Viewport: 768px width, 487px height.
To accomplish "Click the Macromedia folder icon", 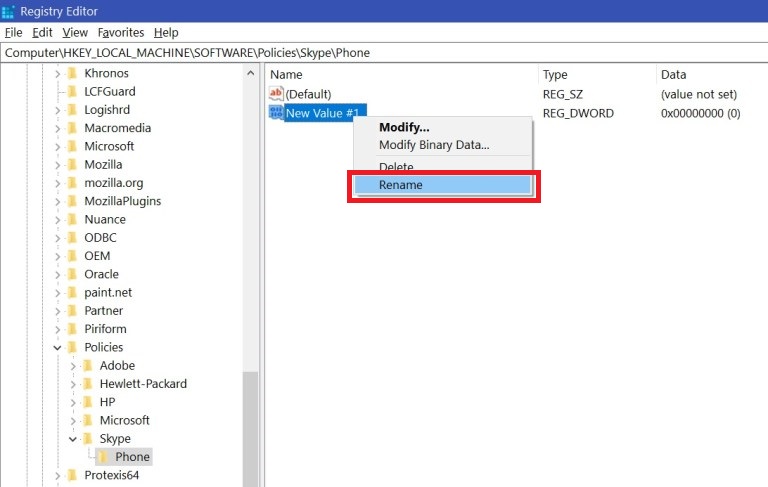I will point(72,128).
